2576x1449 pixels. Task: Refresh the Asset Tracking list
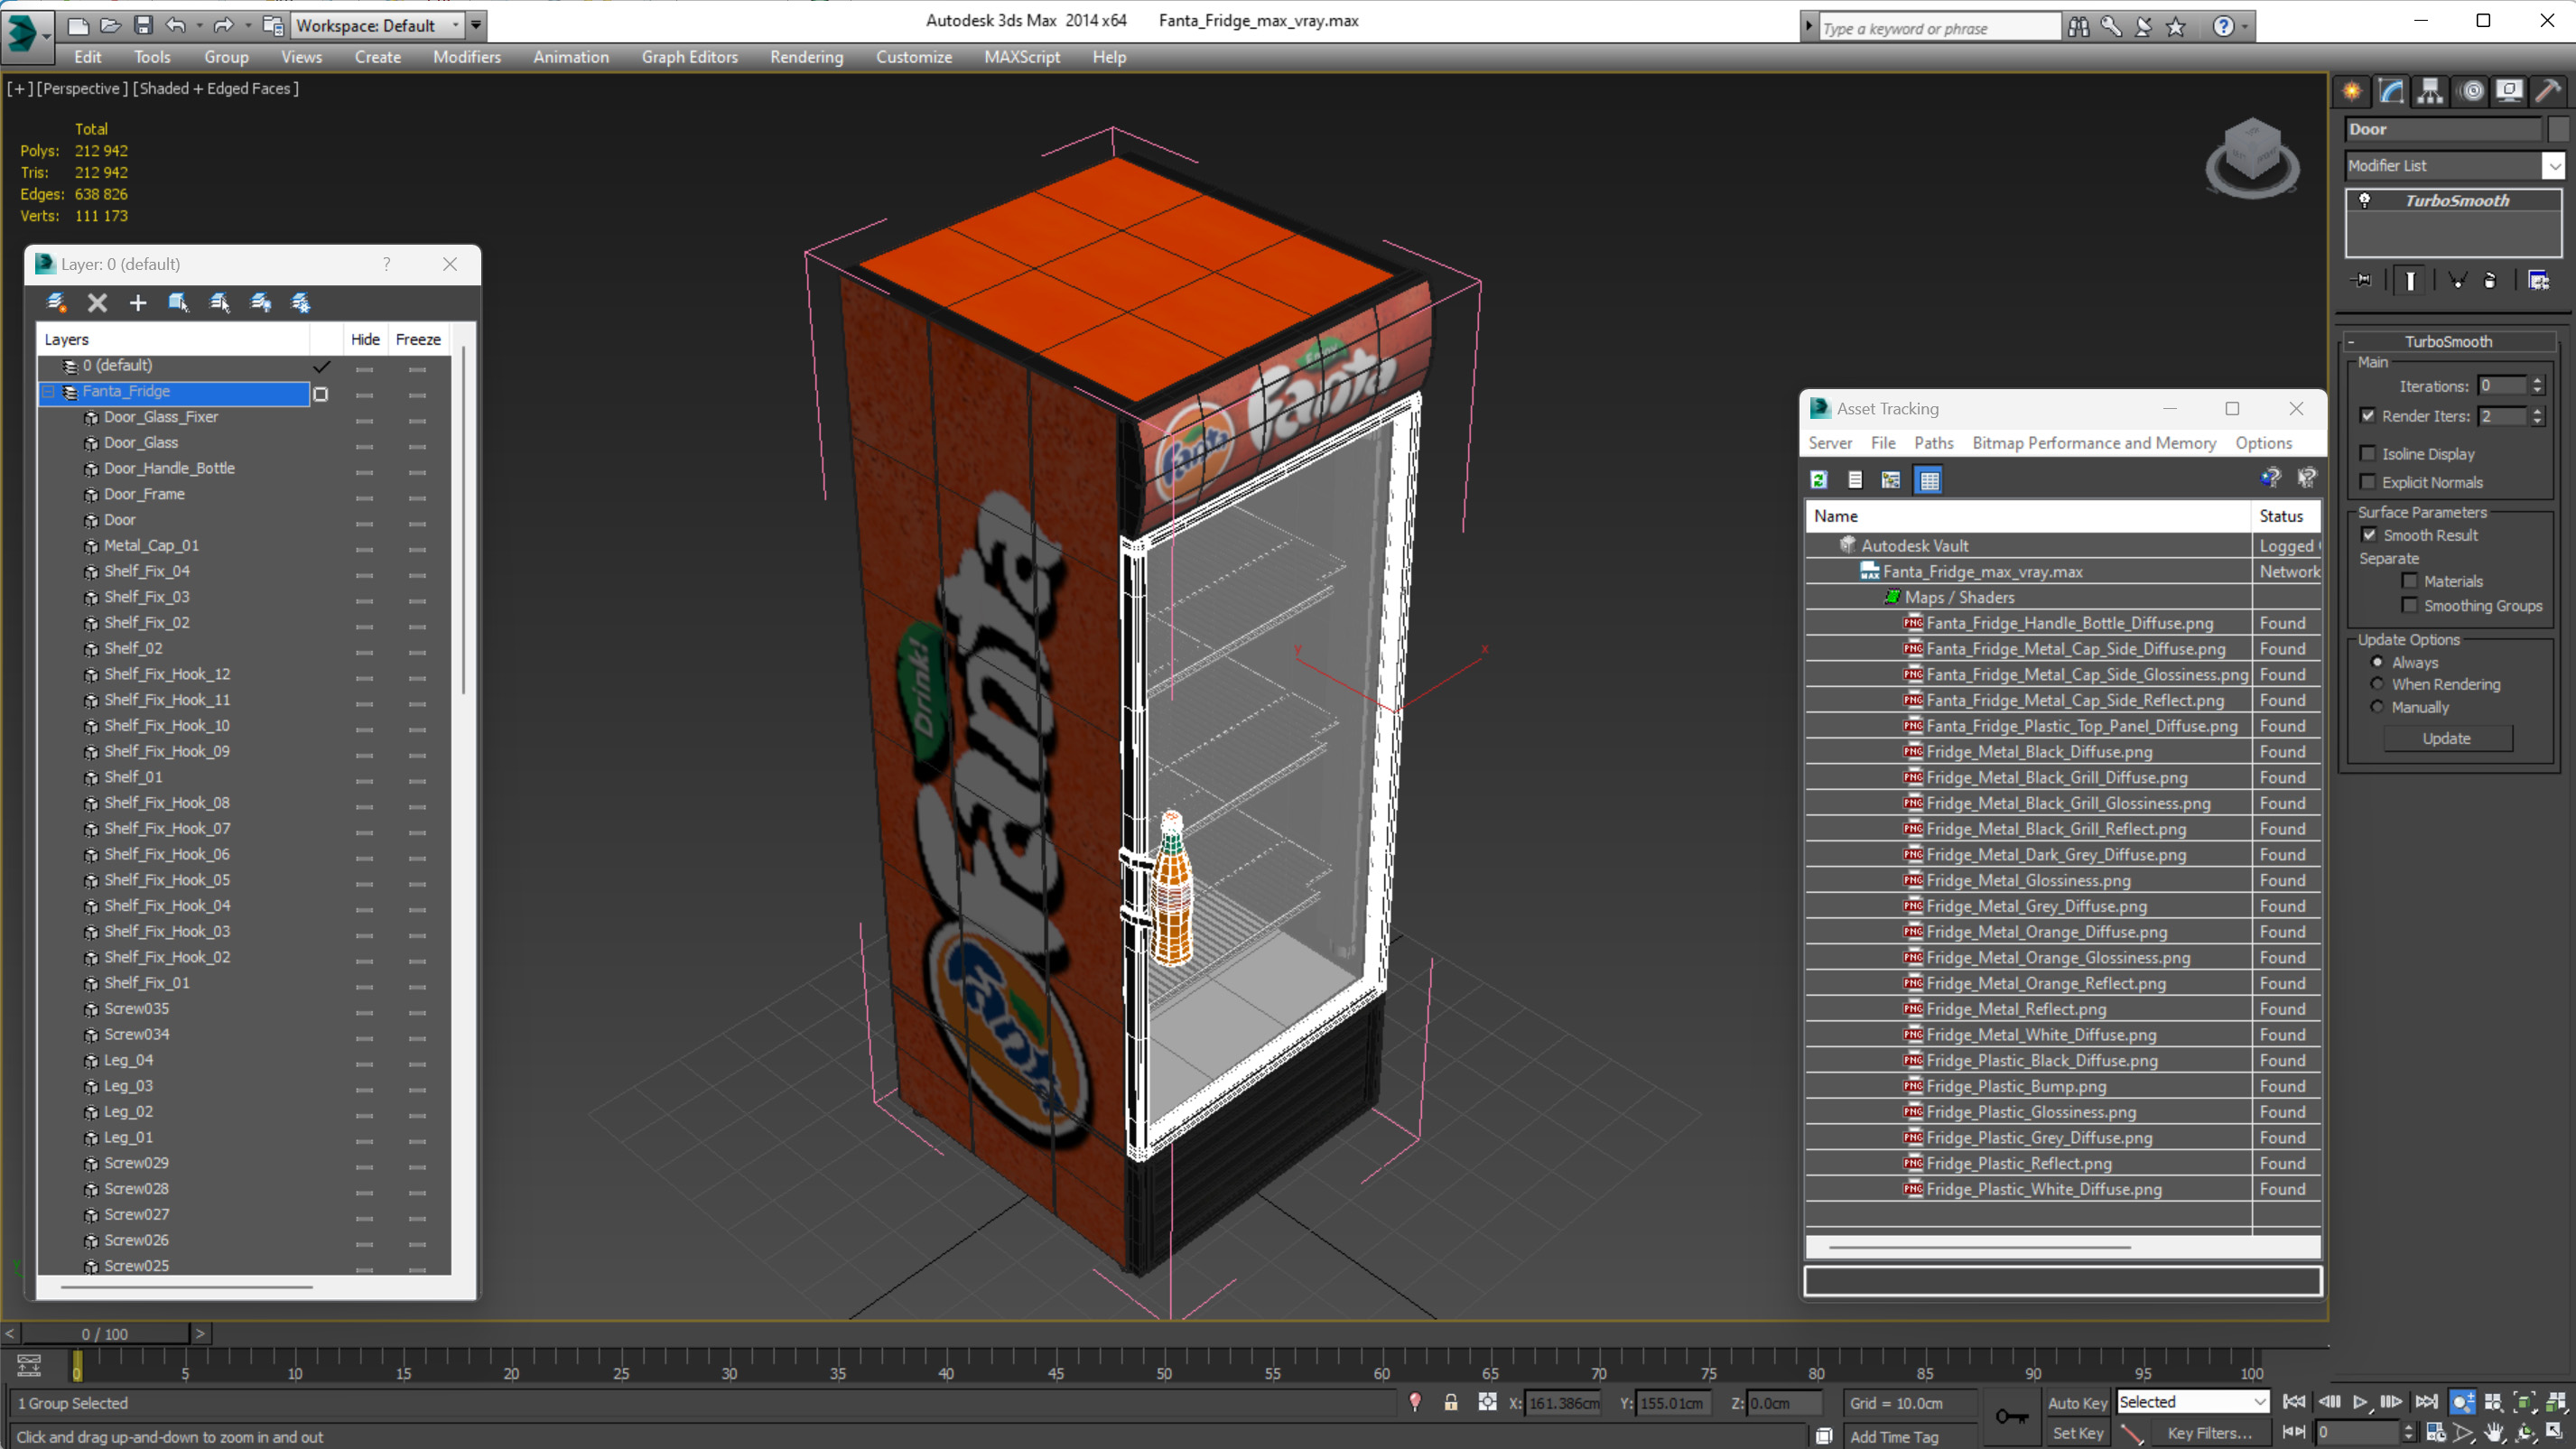[1819, 480]
